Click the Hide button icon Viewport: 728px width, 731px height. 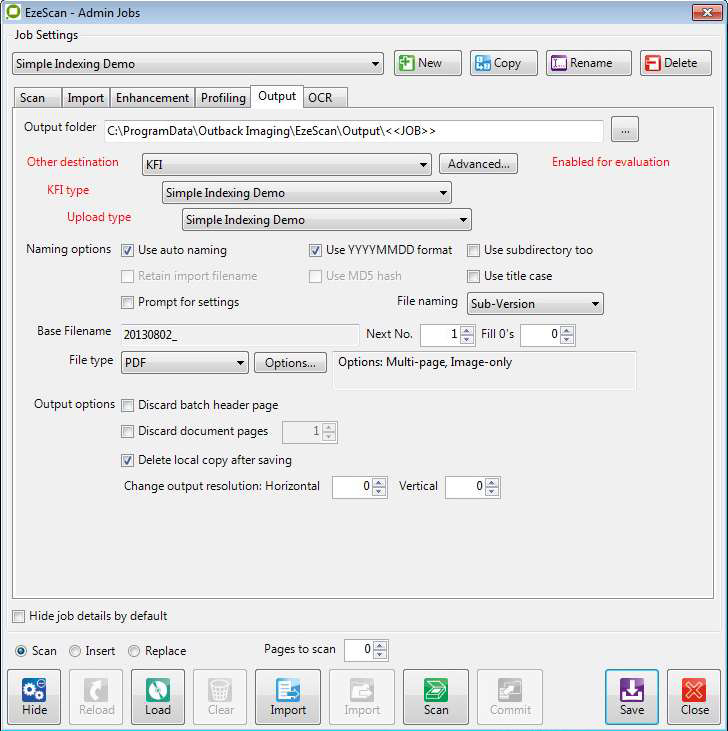point(34,691)
